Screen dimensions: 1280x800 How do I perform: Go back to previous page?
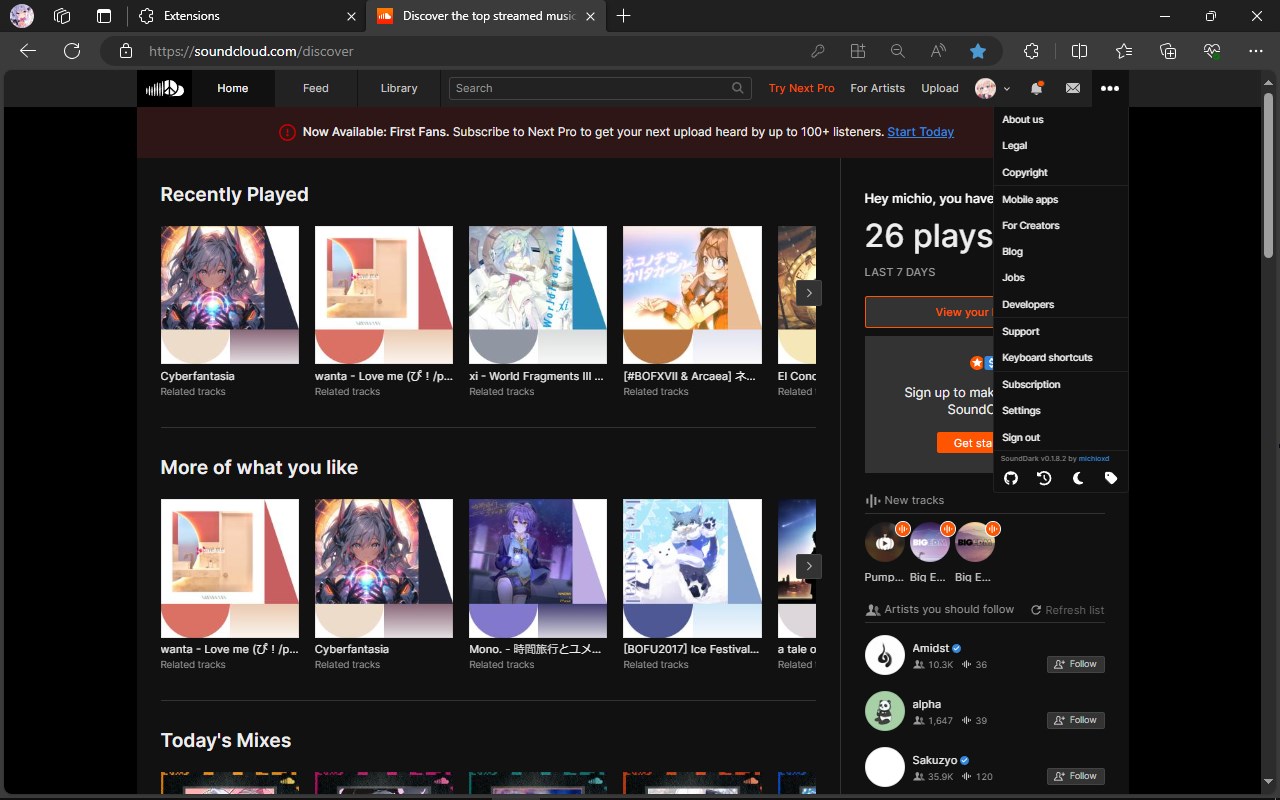tap(28, 51)
